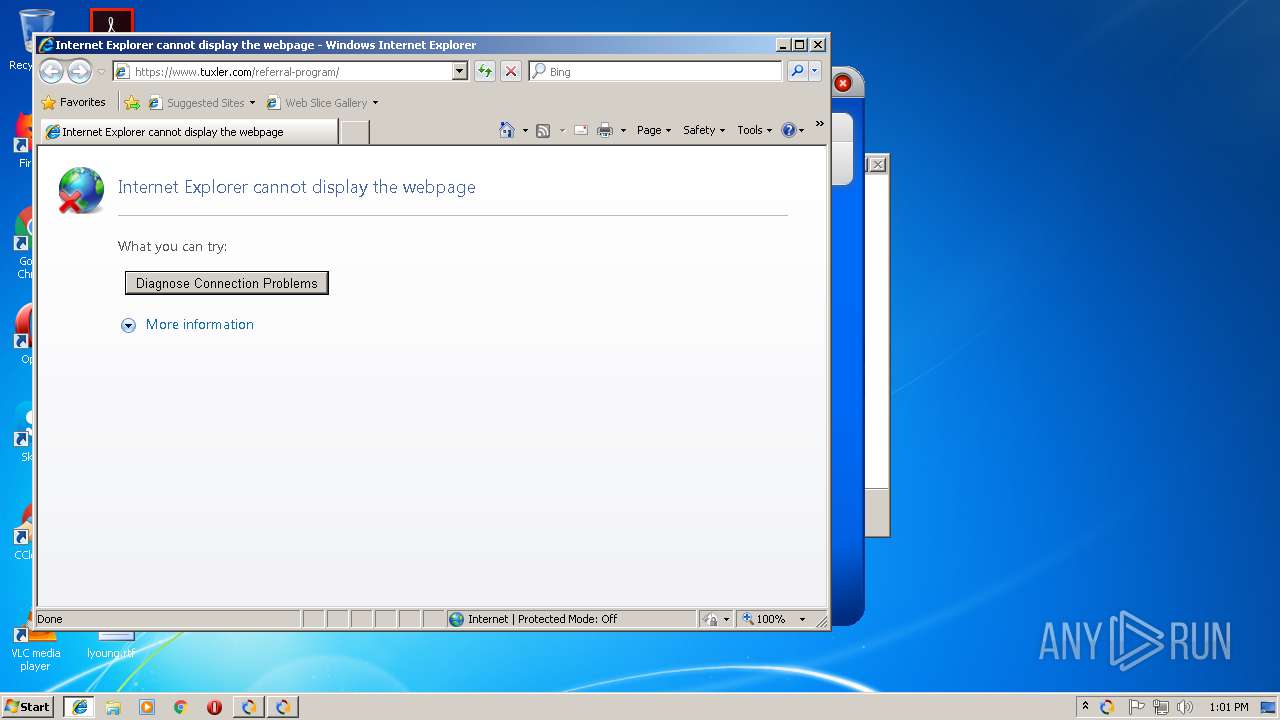
Task: Refresh the page with green arrows icon
Action: point(484,71)
